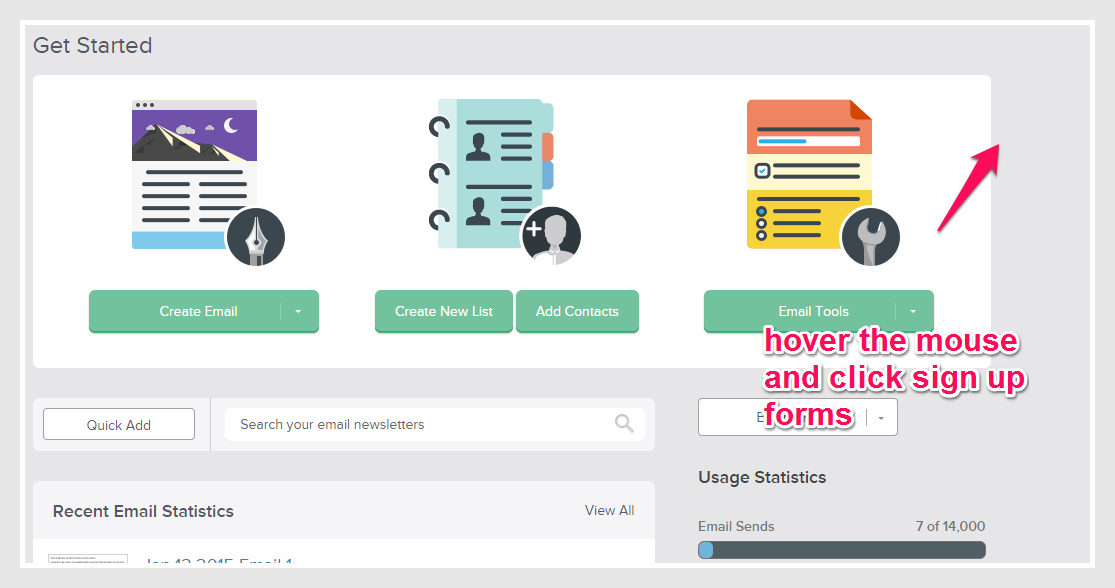This screenshot has height=588, width=1115.
Task: Click the Email Tools button
Action: (x=800, y=311)
